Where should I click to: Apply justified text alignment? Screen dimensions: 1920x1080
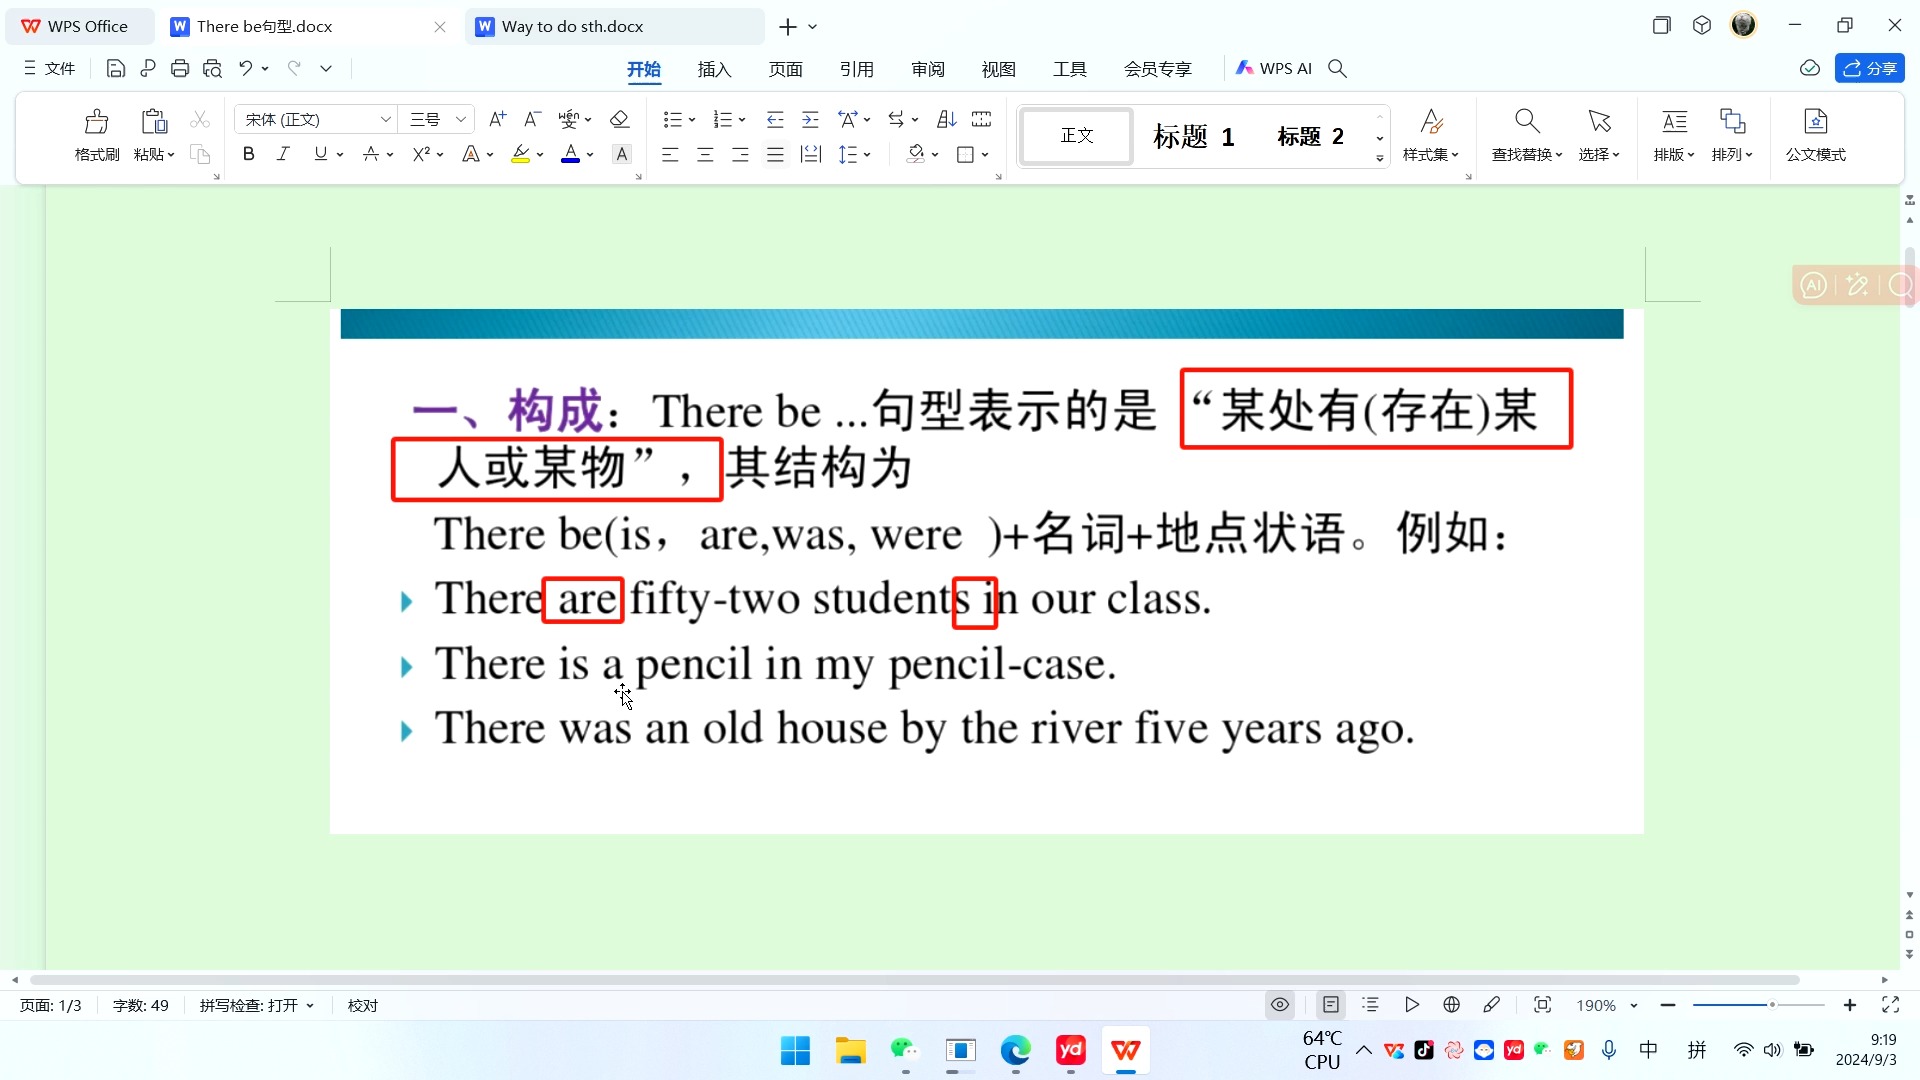pos(775,155)
